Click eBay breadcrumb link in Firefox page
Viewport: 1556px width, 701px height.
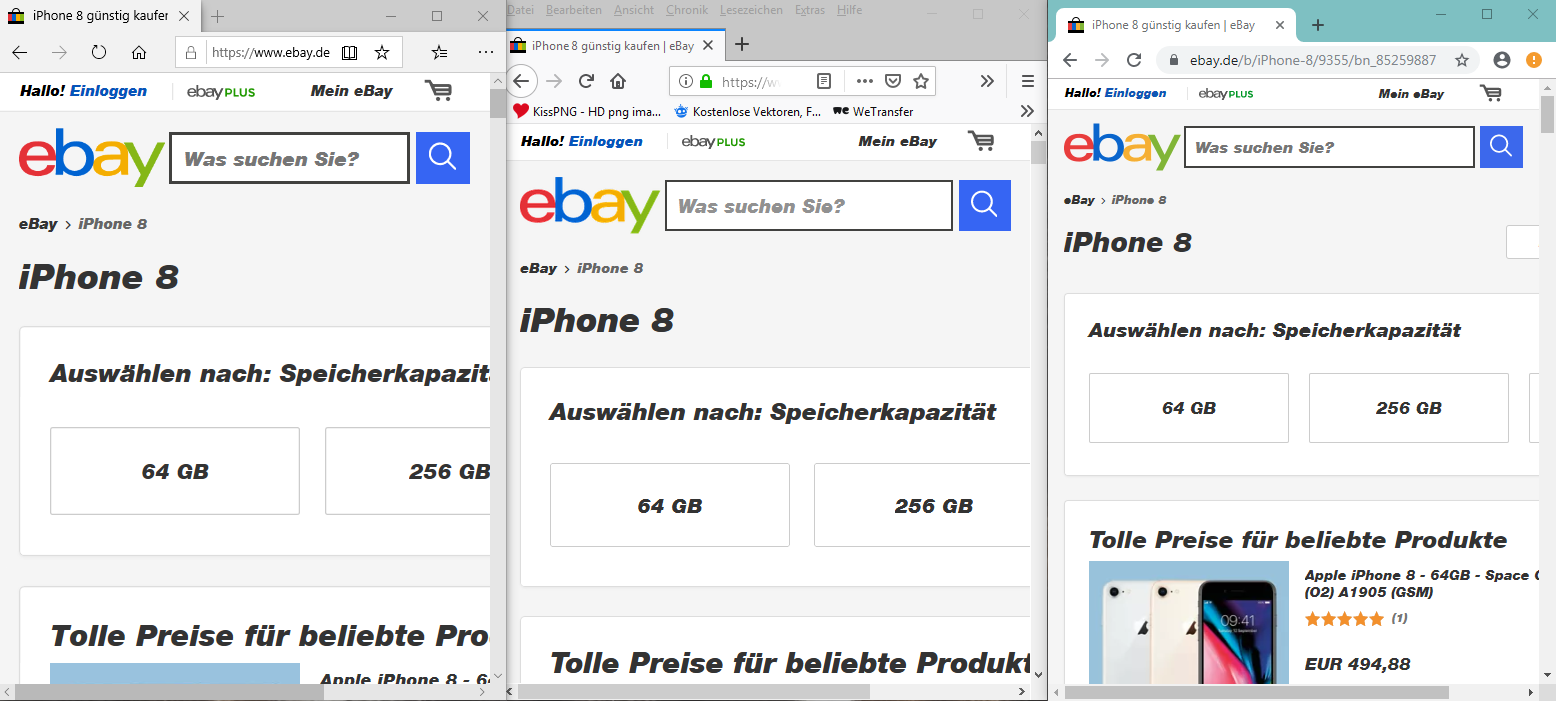point(538,268)
